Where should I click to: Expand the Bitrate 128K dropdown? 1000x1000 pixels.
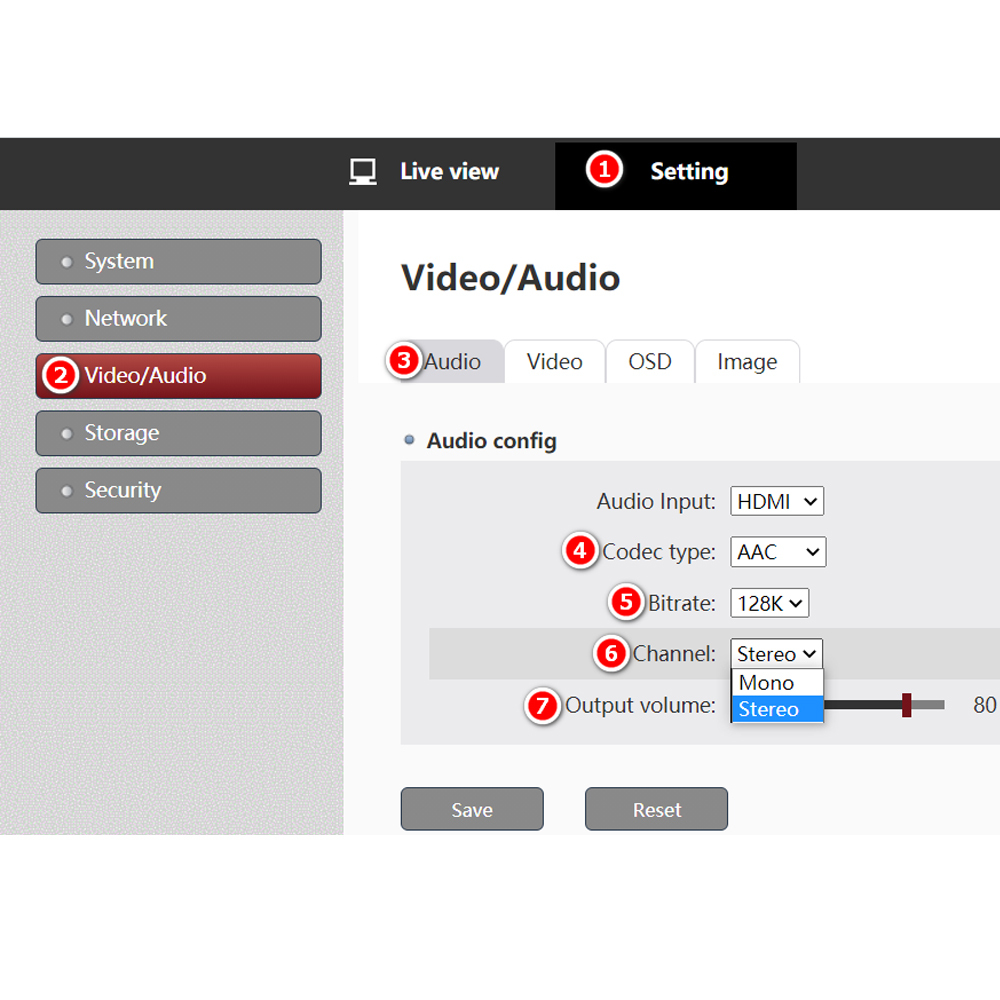pyautogui.click(x=769, y=603)
